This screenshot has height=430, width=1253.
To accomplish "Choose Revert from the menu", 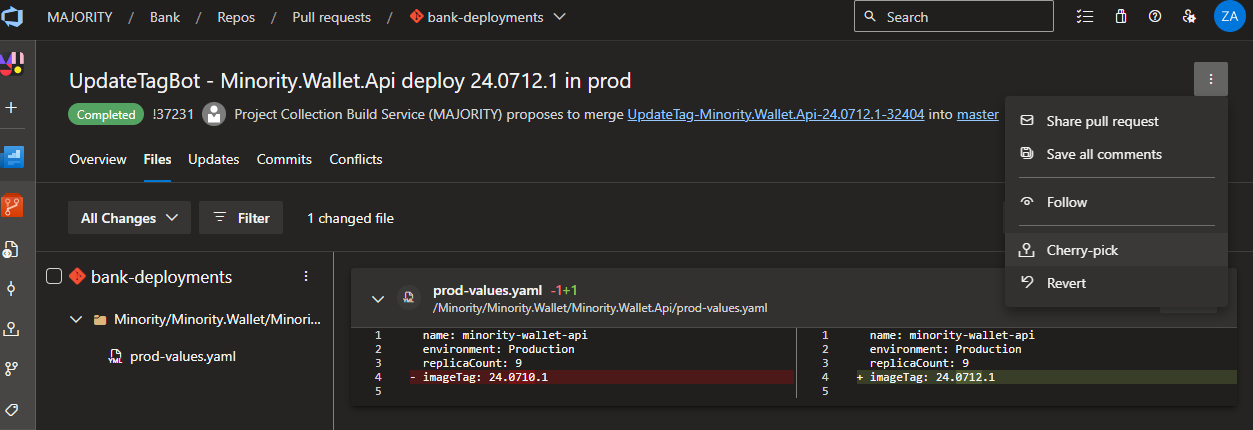I will (1066, 283).
